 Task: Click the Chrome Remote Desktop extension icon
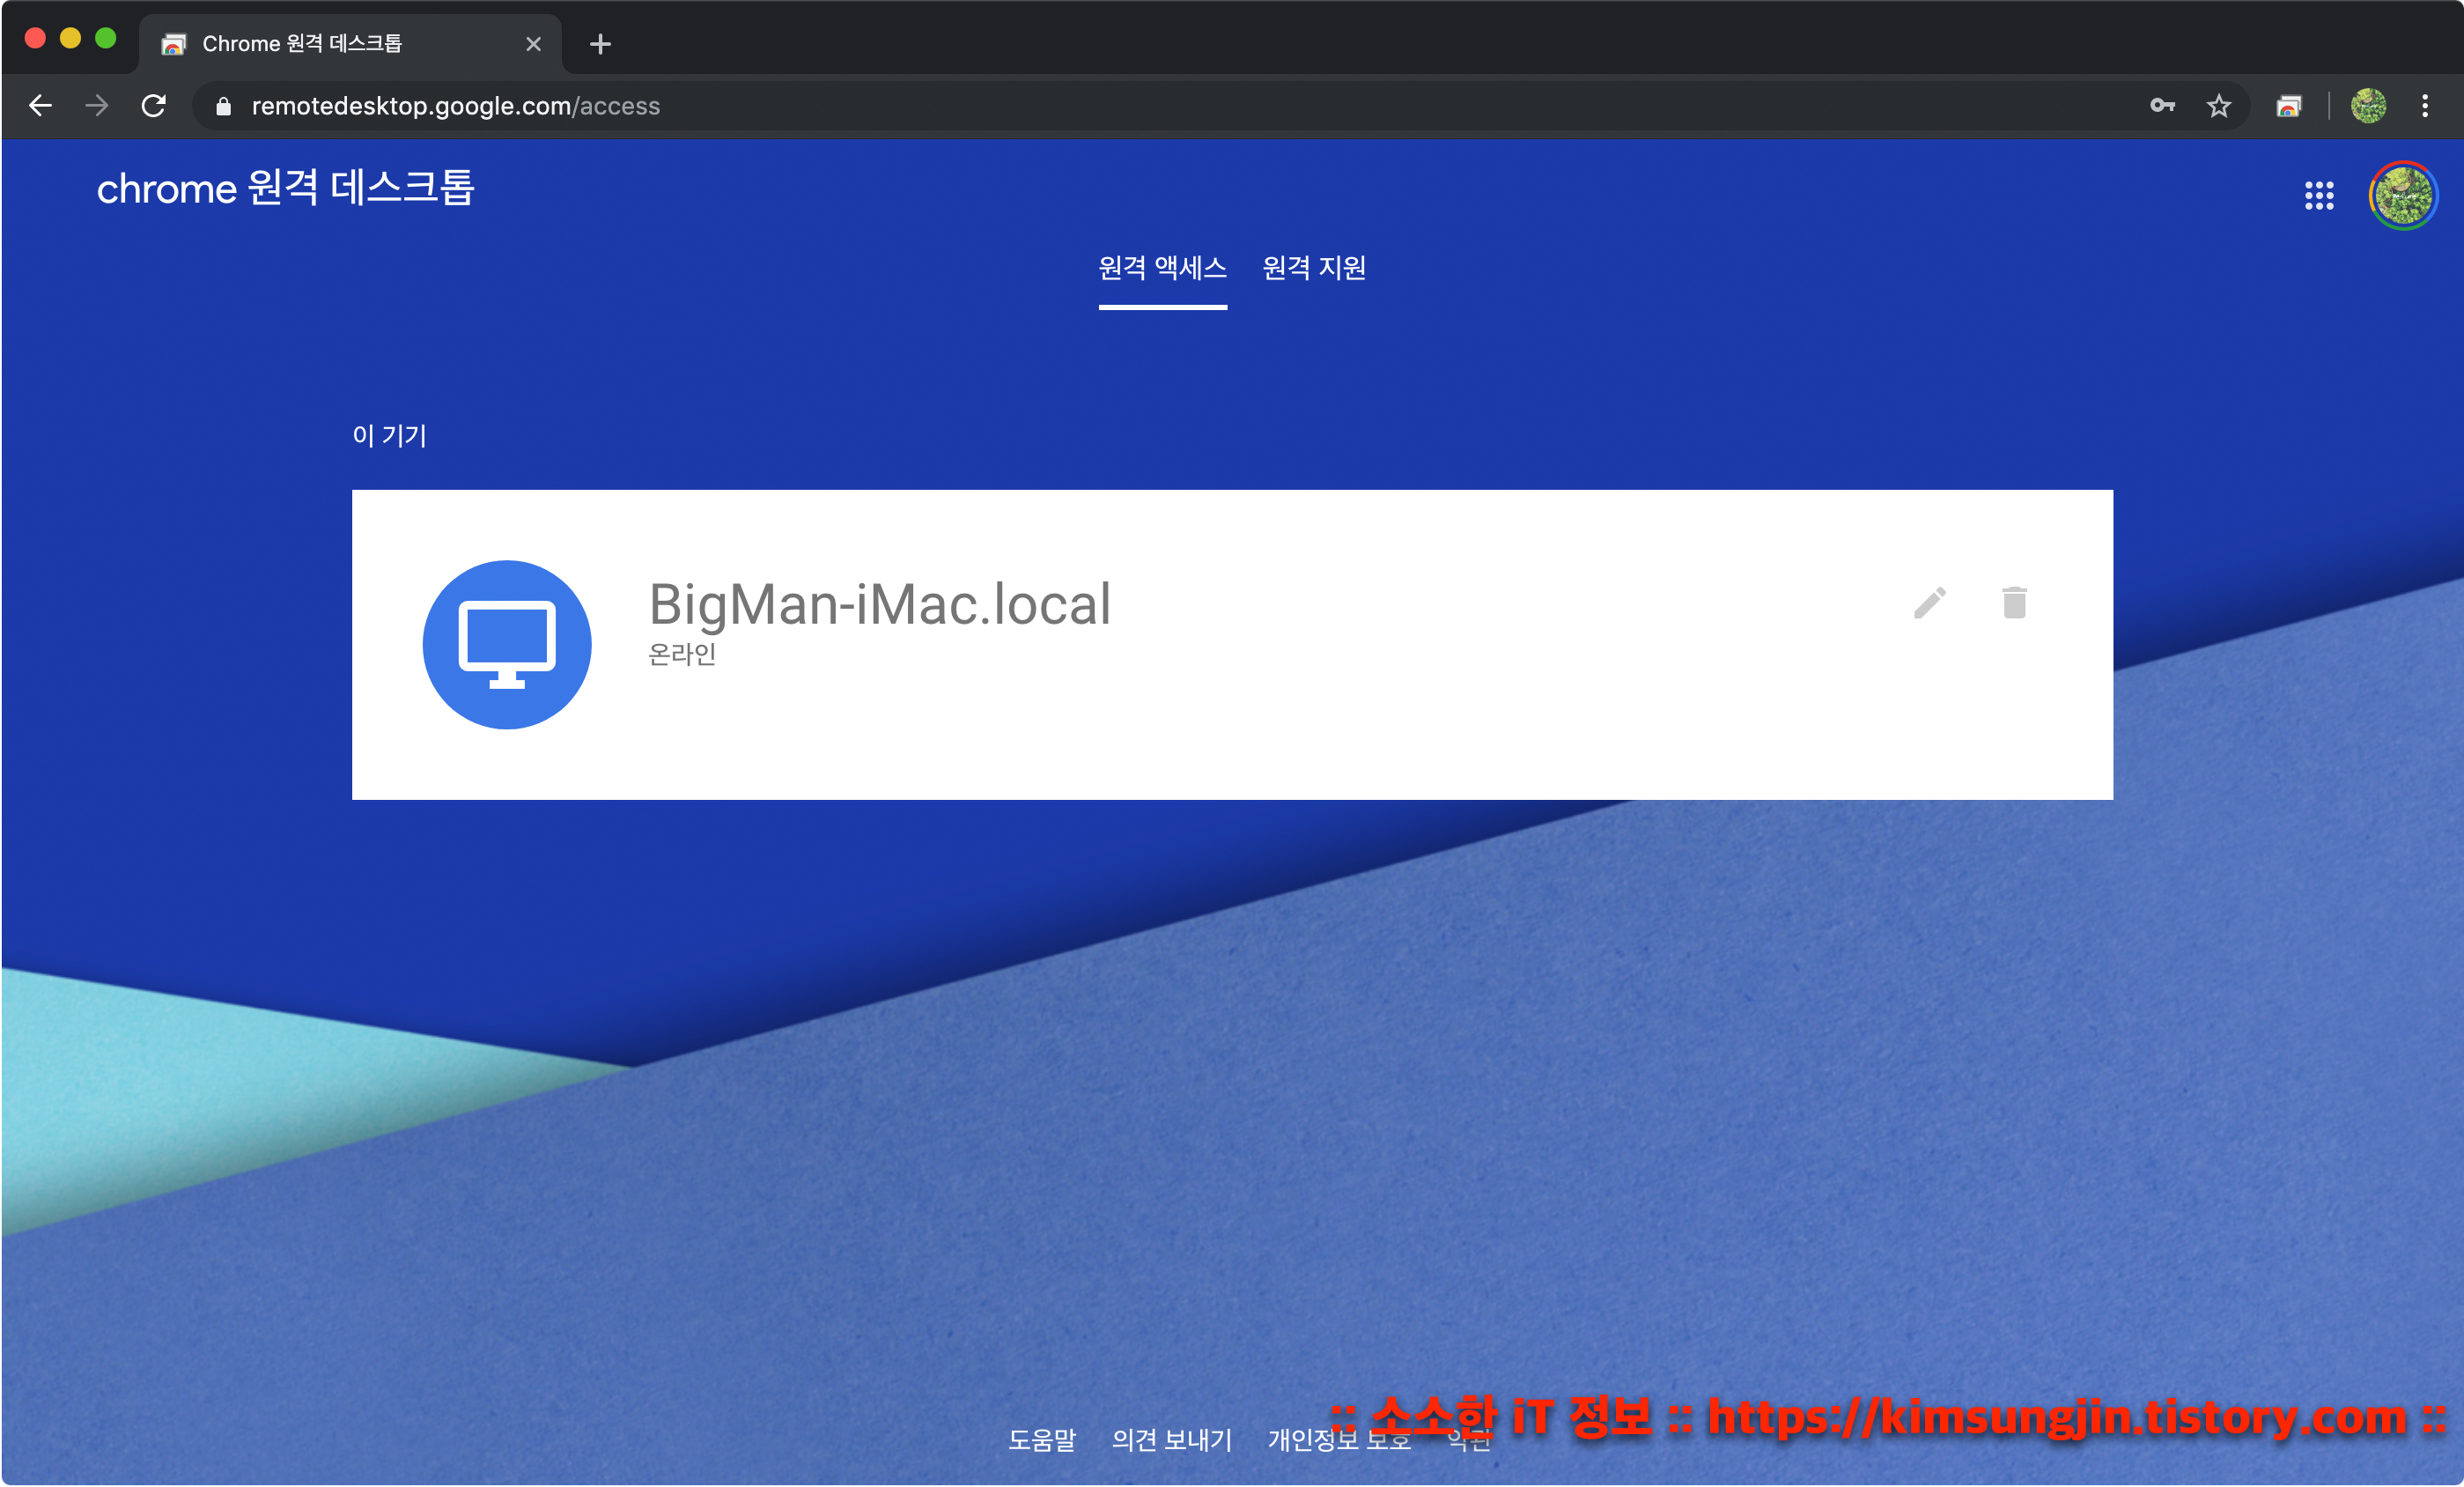(x=2288, y=106)
